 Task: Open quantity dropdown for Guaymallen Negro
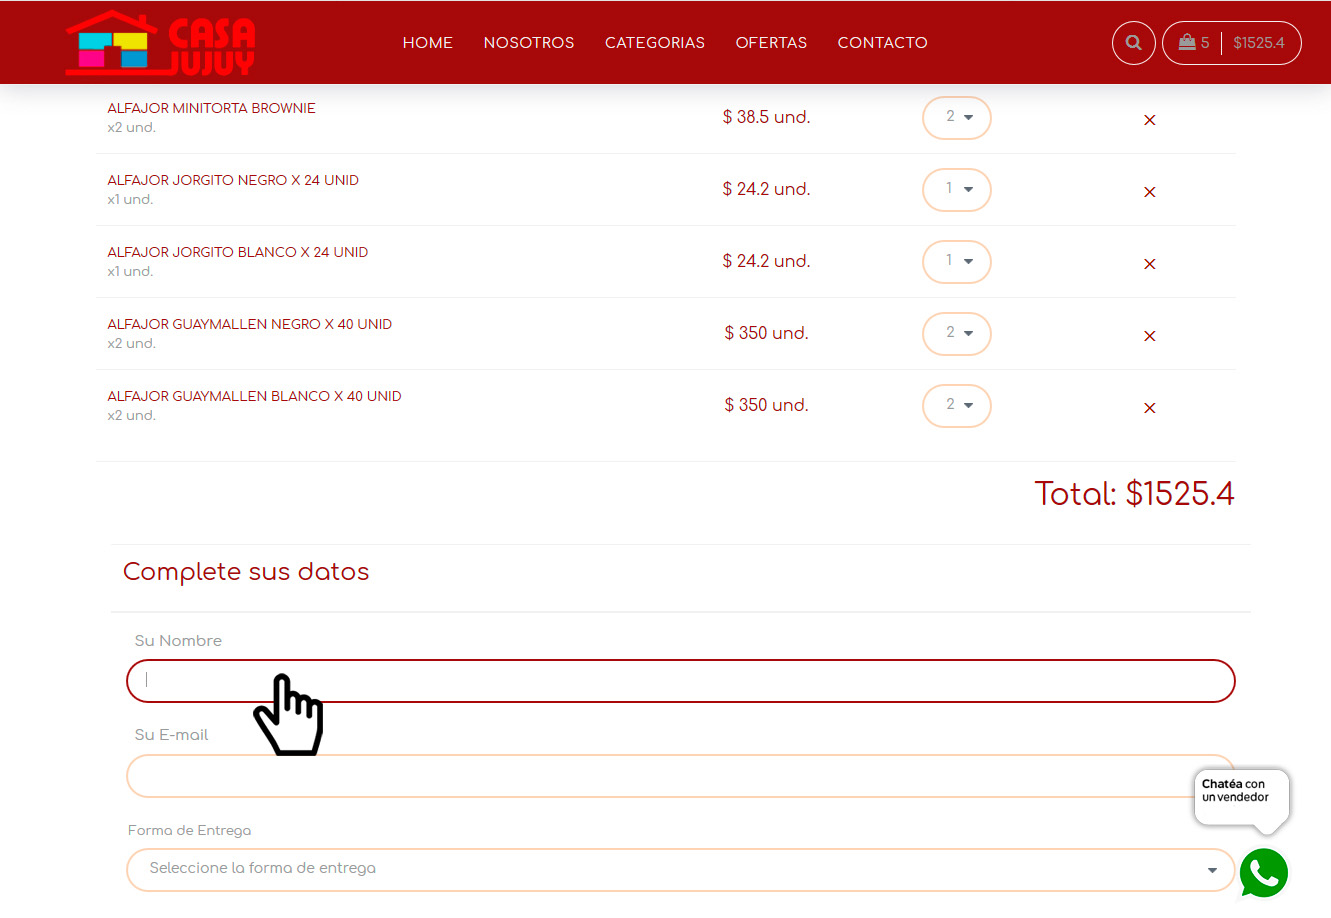(x=957, y=334)
